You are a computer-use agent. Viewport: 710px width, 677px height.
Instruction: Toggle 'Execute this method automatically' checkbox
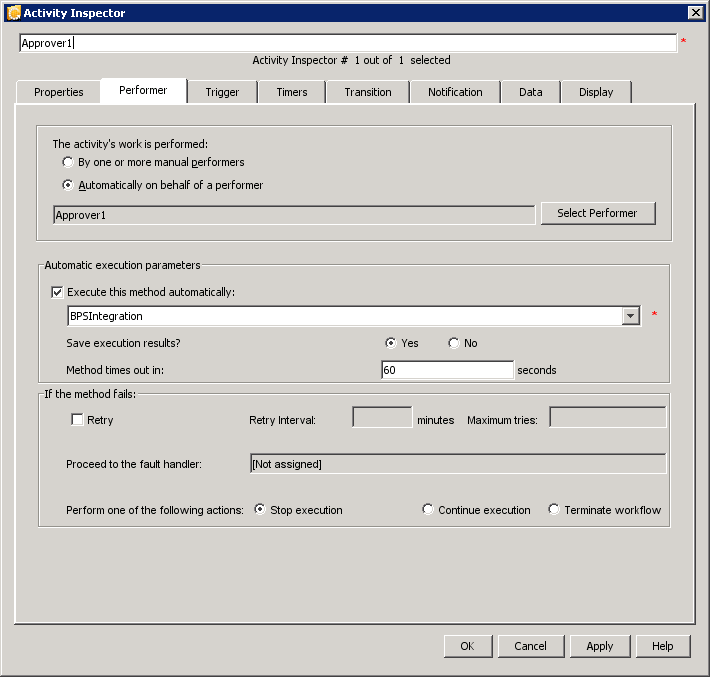pos(57,292)
